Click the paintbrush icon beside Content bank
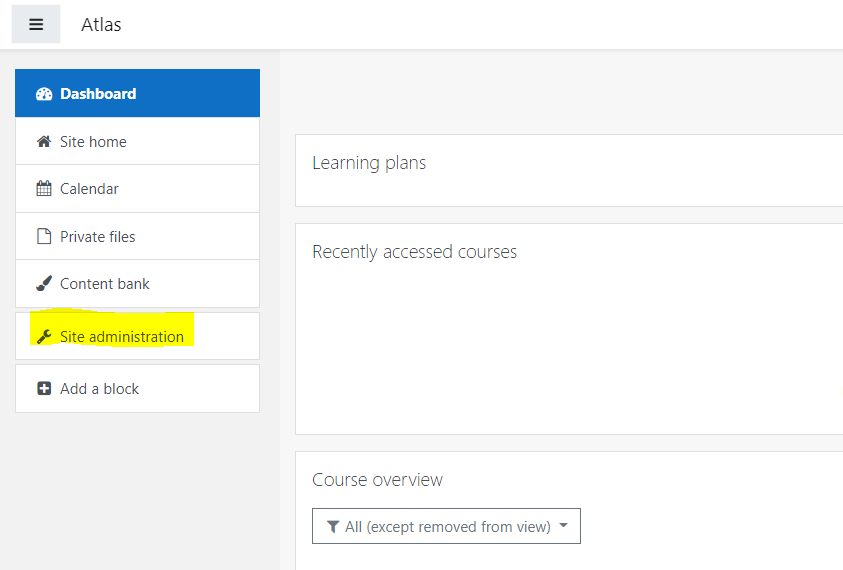843x570 pixels. tap(43, 284)
